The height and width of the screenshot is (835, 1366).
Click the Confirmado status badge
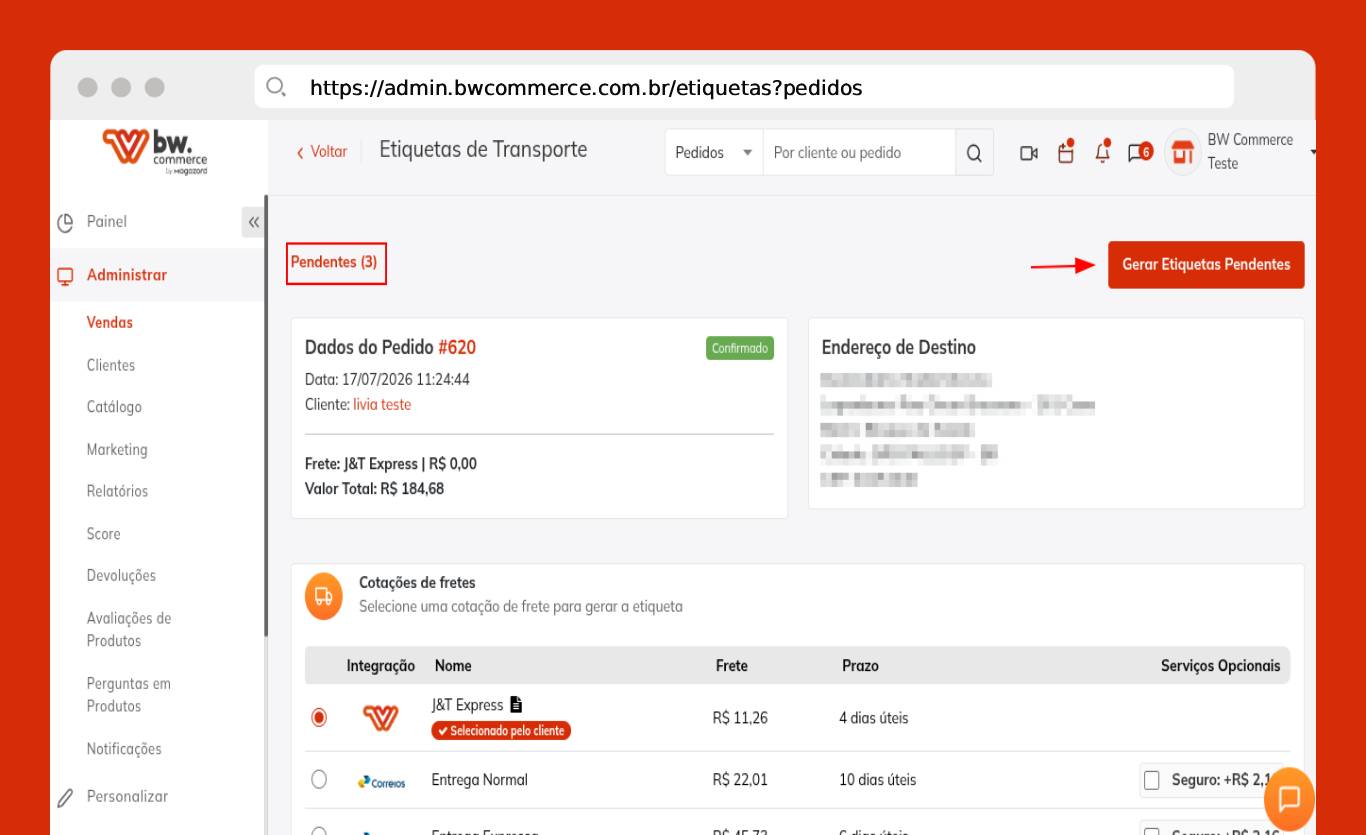[x=740, y=348]
